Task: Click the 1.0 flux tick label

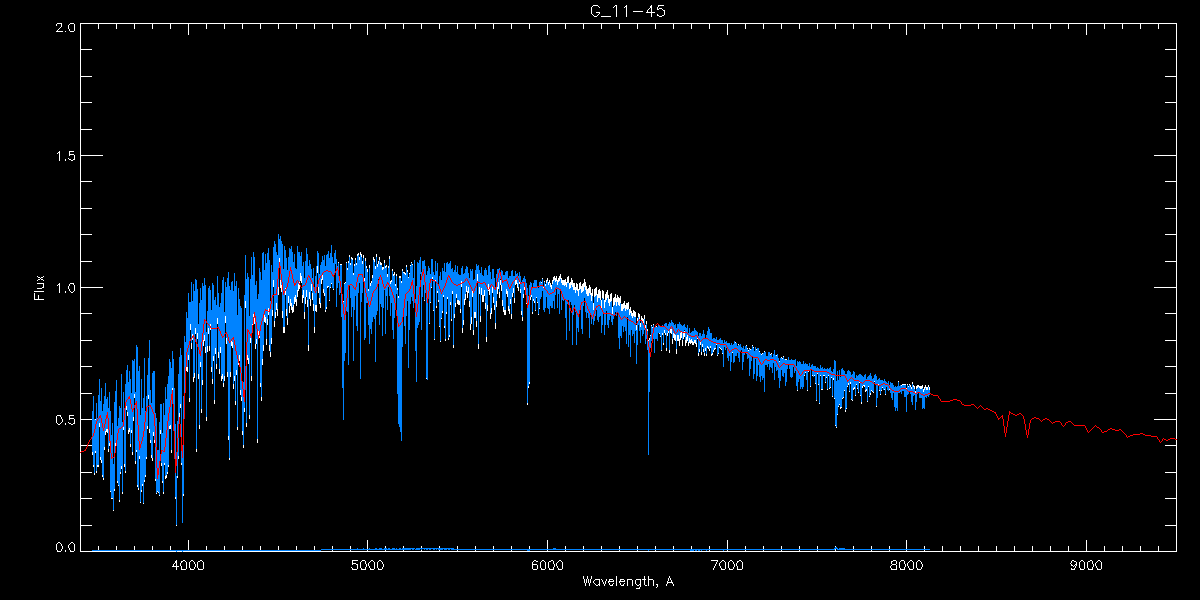Action: 64,288
